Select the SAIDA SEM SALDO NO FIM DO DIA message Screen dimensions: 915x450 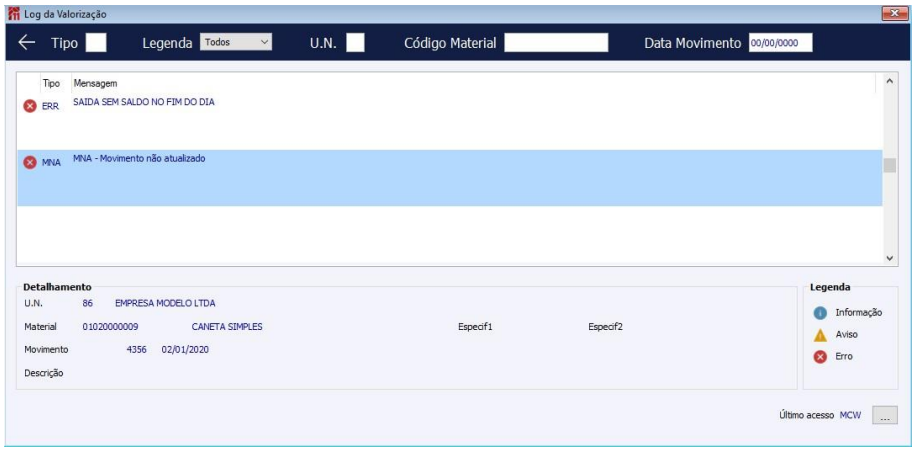click(x=144, y=102)
